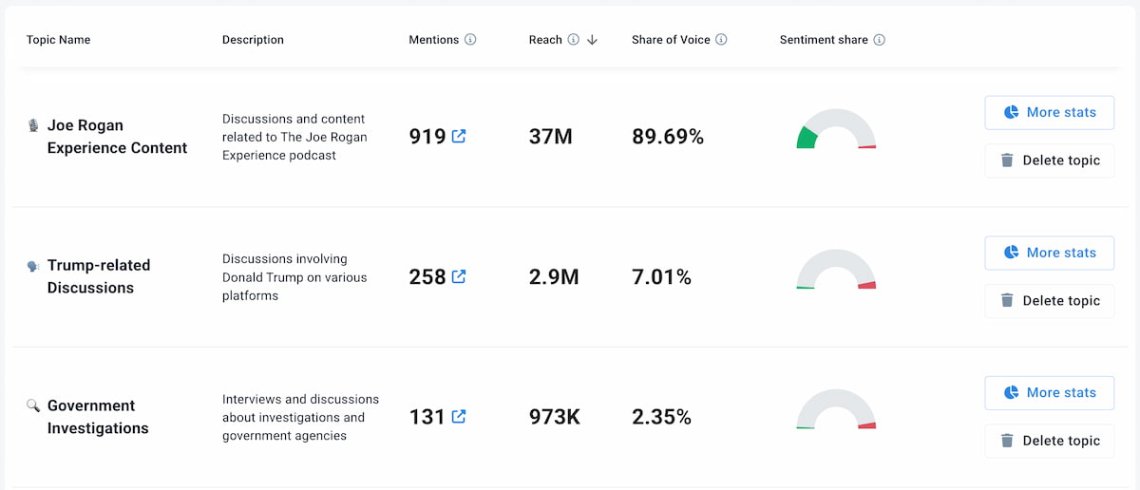Click magnifier icon of Government Investigations topic
1140x490 pixels.
[33, 406]
